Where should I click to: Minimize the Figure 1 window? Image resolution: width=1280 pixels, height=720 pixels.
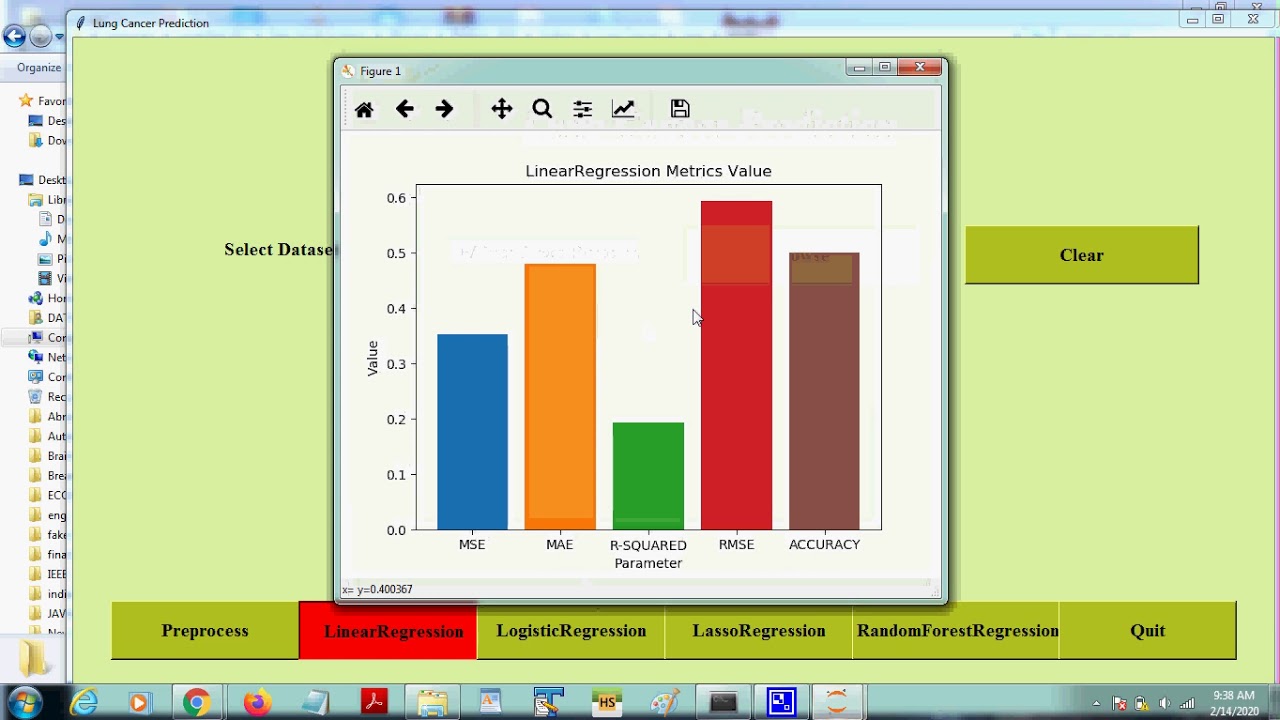tap(859, 67)
